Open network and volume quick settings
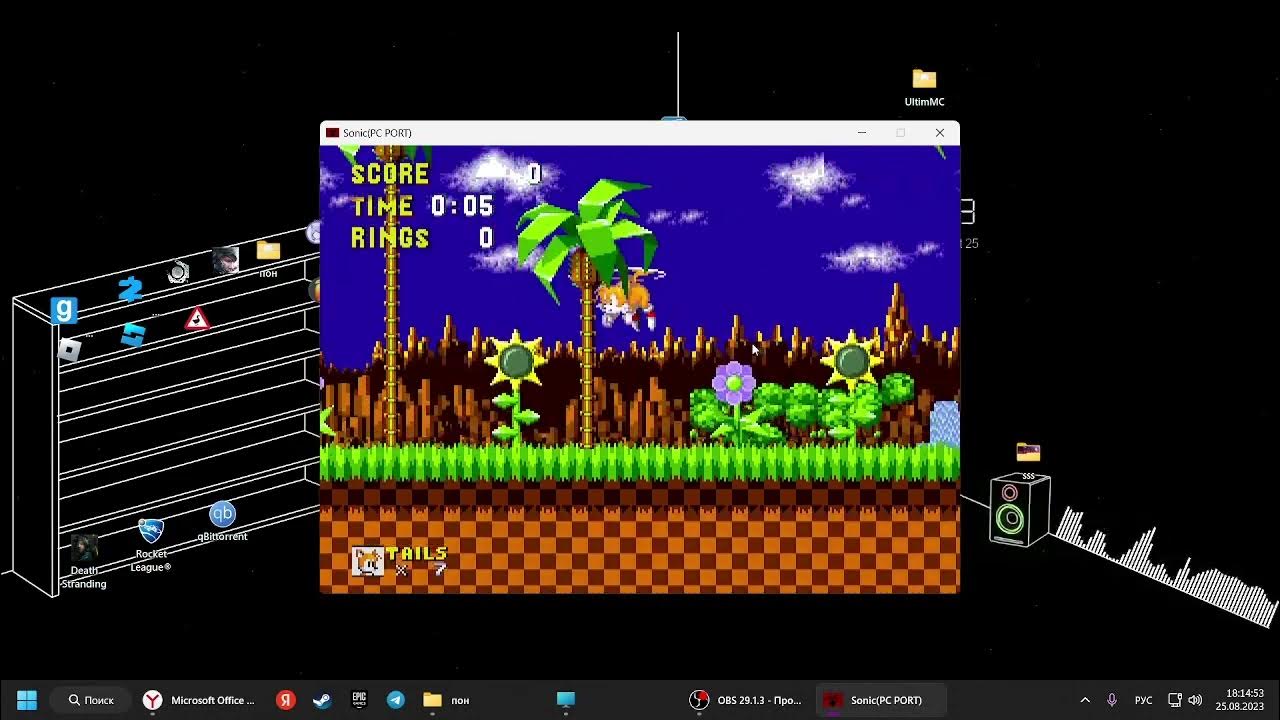Image resolution: width=1280 pixels, height=720 pixels. [1185, 700]
